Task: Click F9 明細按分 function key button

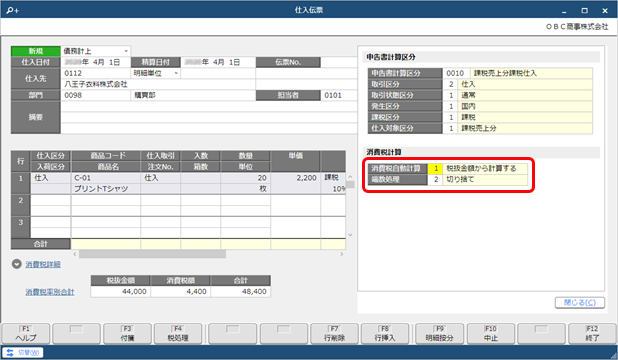Action: (439, 334)
